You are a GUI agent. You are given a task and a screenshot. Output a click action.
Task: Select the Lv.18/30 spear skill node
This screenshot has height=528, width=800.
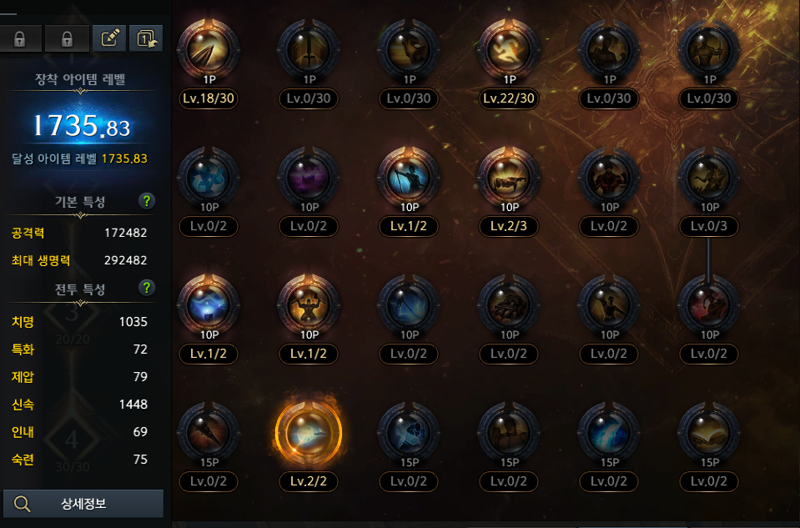coord(208,49)
